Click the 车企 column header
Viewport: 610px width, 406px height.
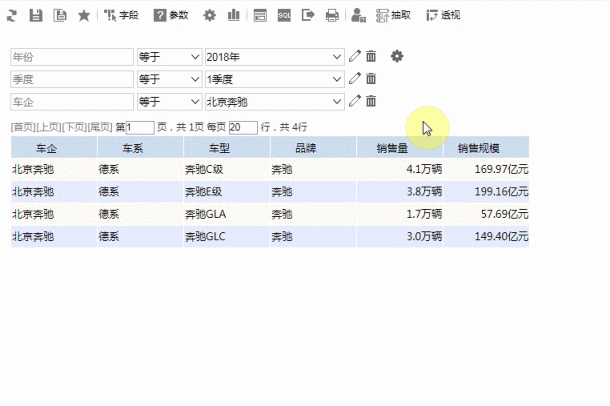click(54, 148)
